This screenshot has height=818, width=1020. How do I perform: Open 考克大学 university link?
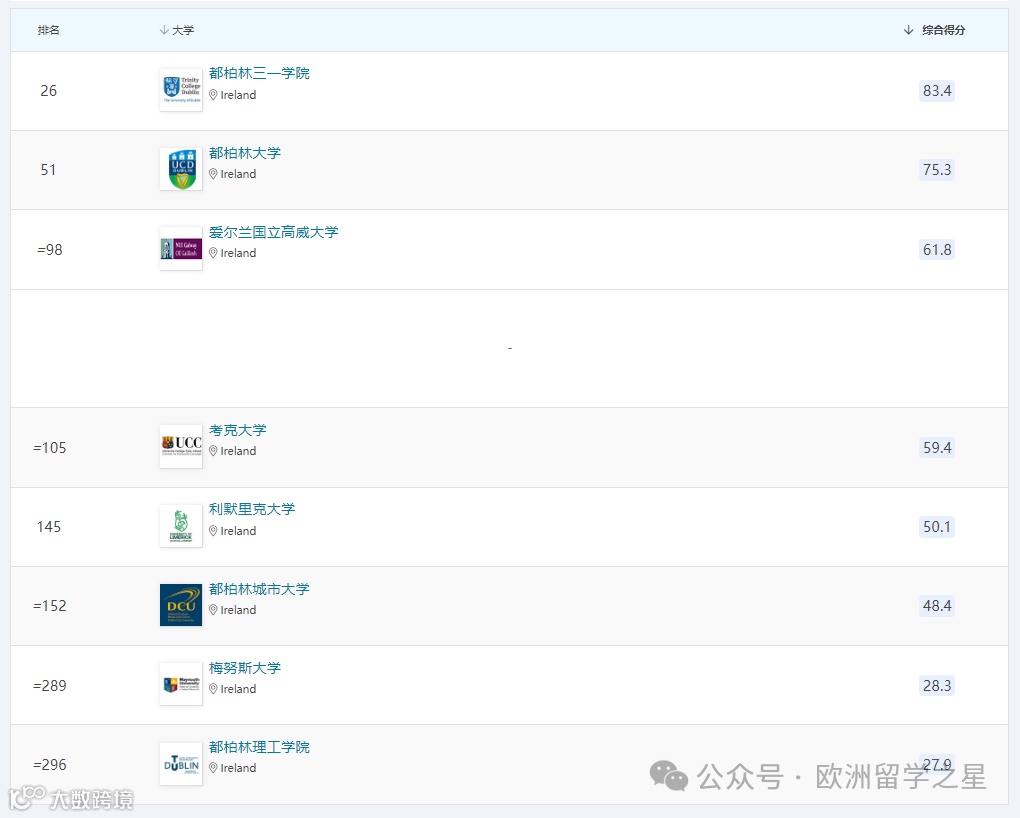[x=237, y=430]
